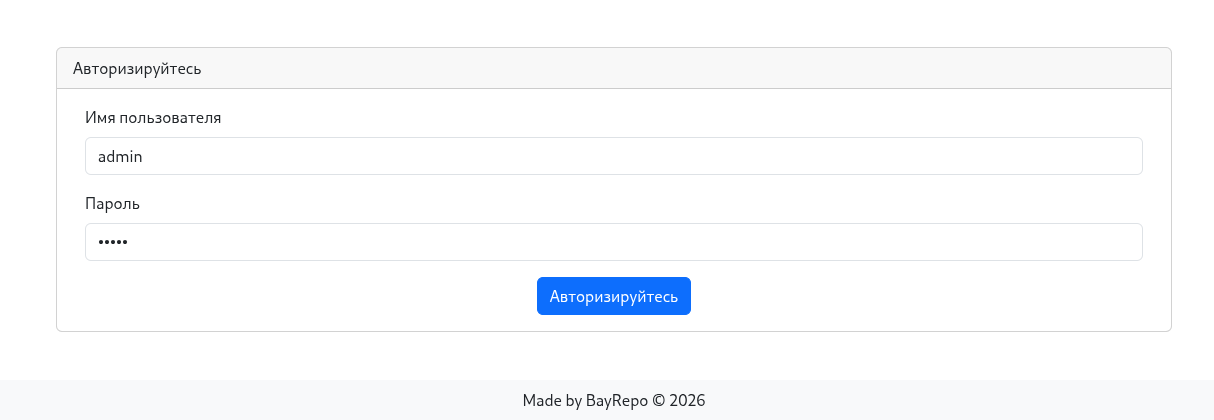This screenshot has height=420, width=1214.
Task: Click the word "пользователя" in the username label
Action: [170, 118]
